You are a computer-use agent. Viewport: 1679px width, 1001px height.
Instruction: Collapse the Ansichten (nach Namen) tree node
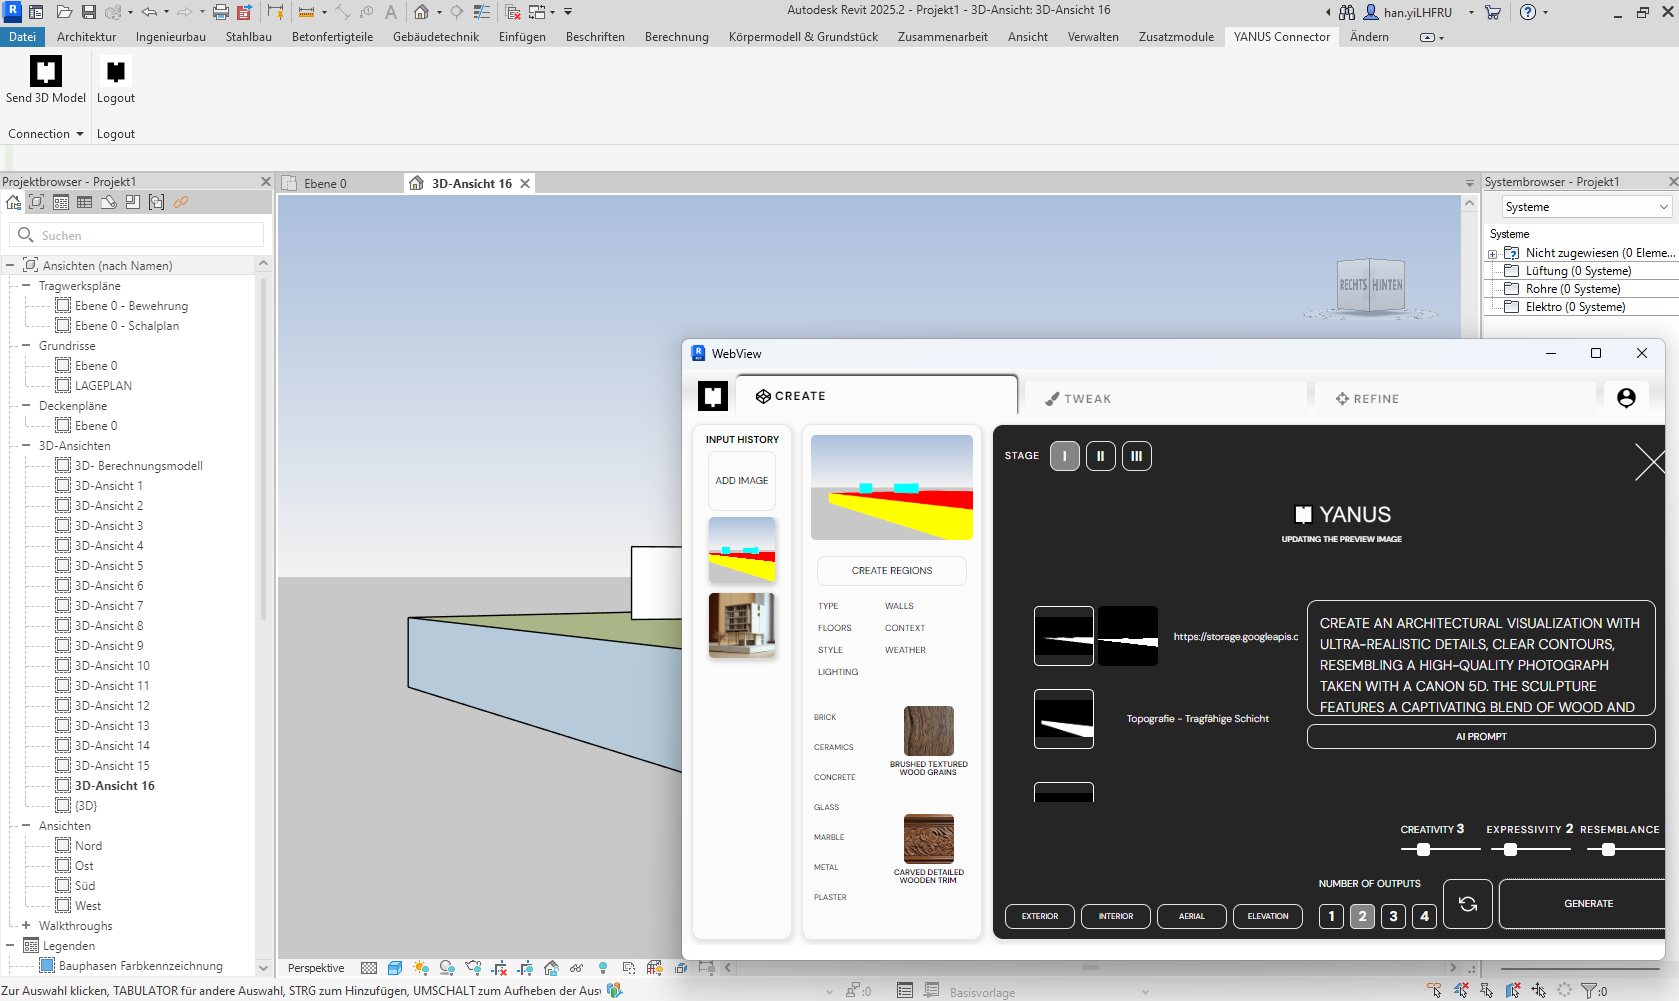[10, 265]
